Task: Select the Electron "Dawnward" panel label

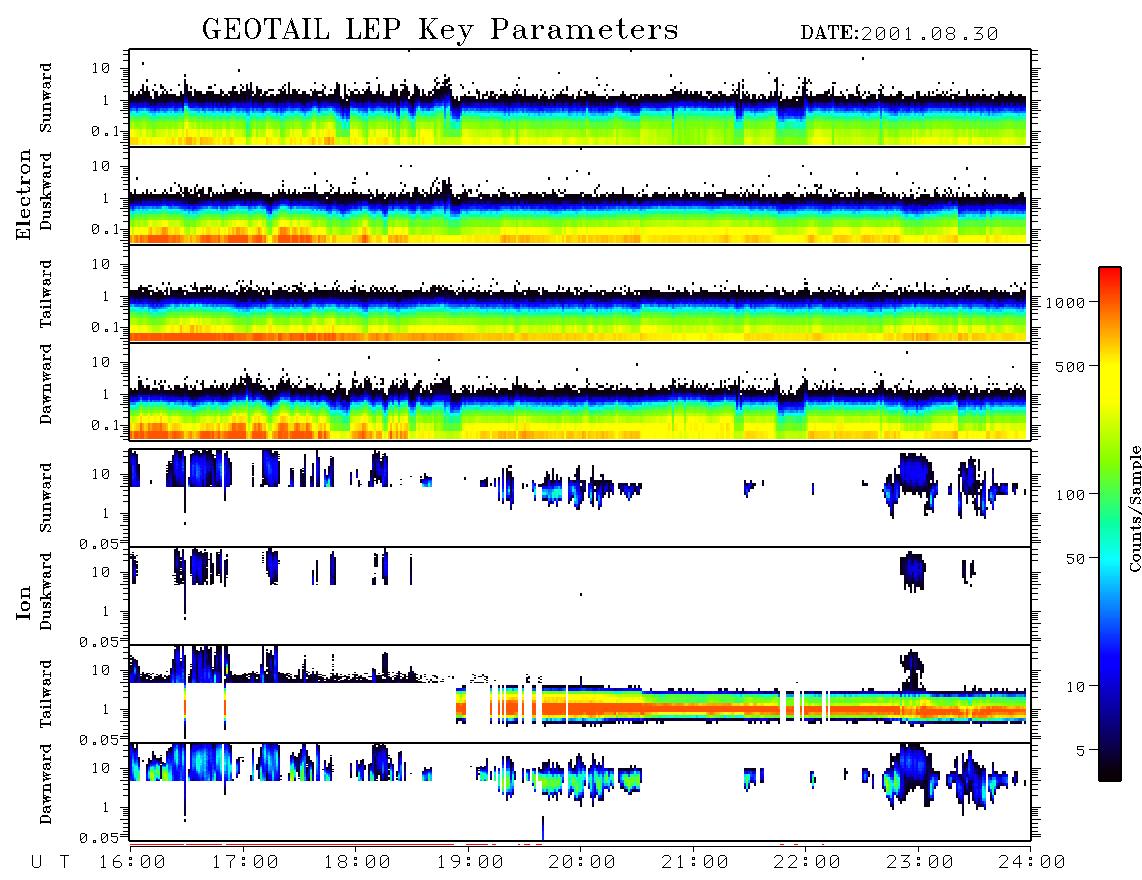Action: click(46, 385)
